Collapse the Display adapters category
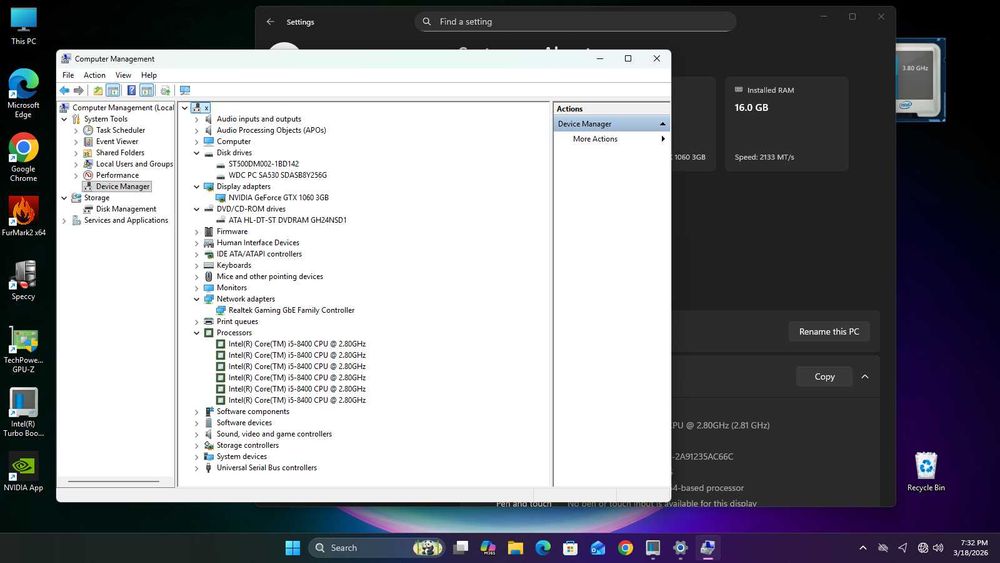 [196, 187]
